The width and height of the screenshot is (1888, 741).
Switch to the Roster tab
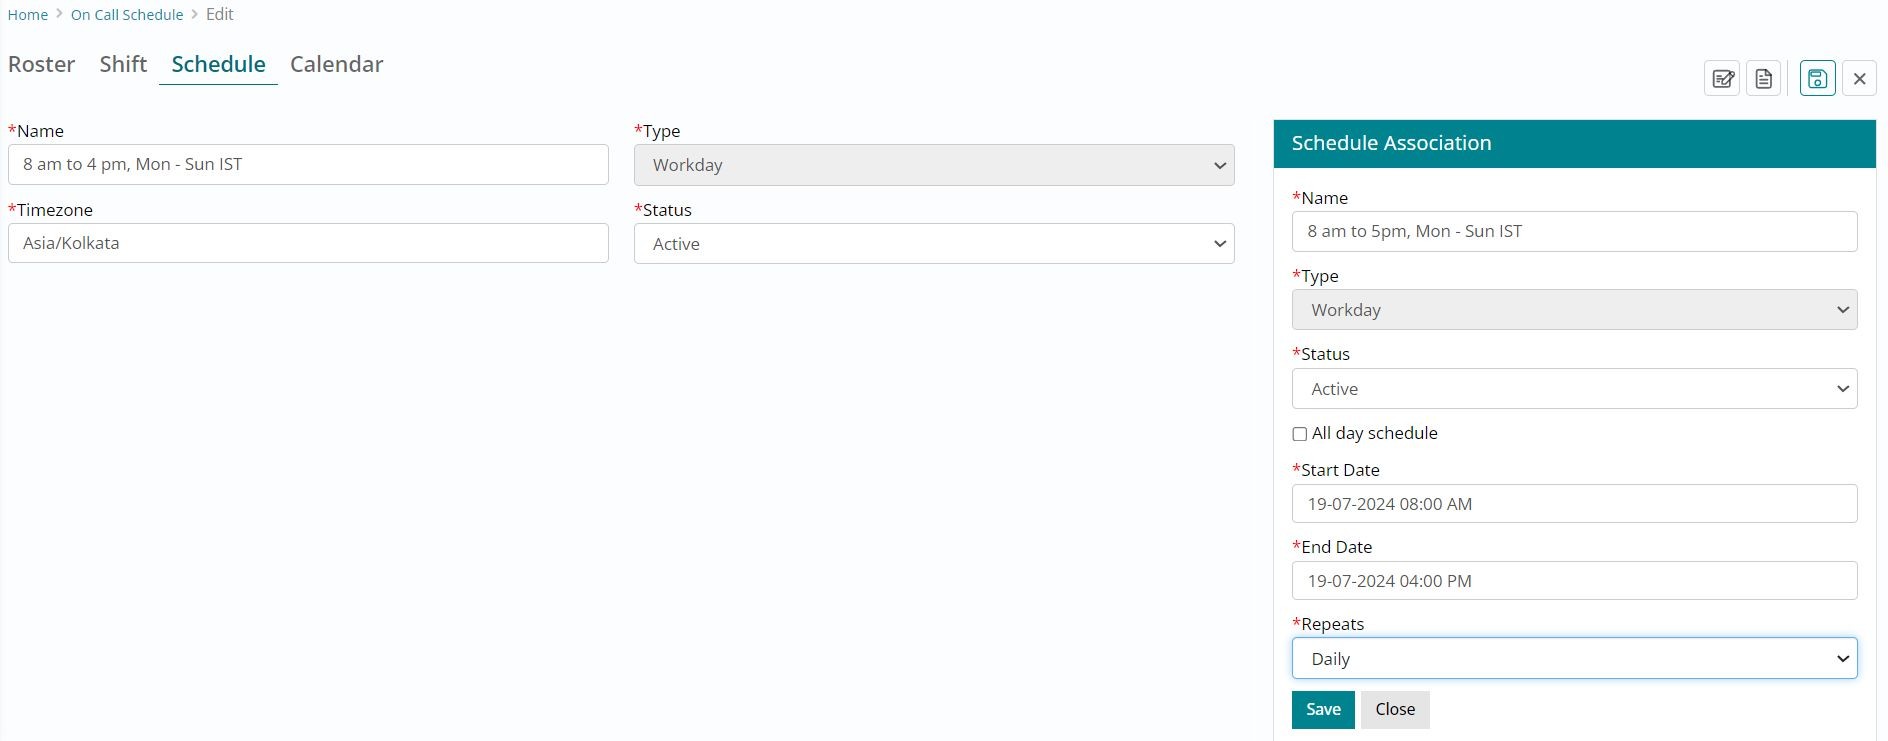pos(41,64)
